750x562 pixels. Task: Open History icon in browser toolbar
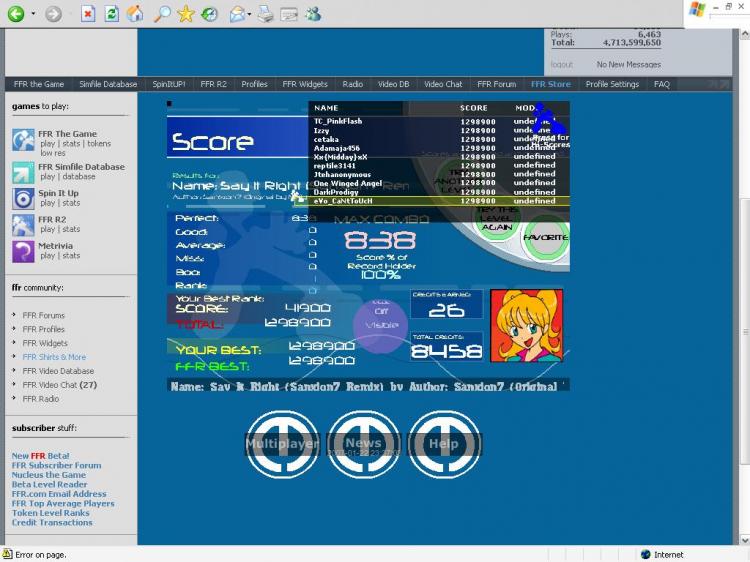click(x=209, y=13)
